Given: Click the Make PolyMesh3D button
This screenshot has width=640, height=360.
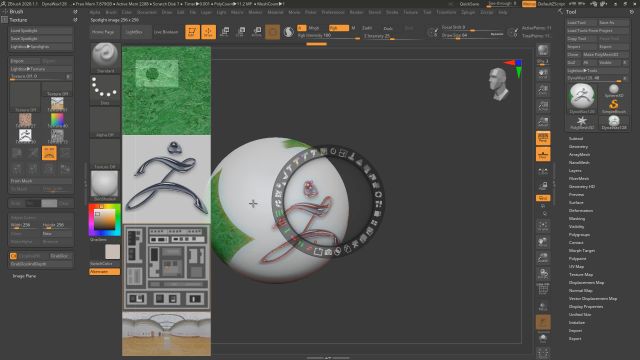Looking at the screenshot, I should (606, 55).
